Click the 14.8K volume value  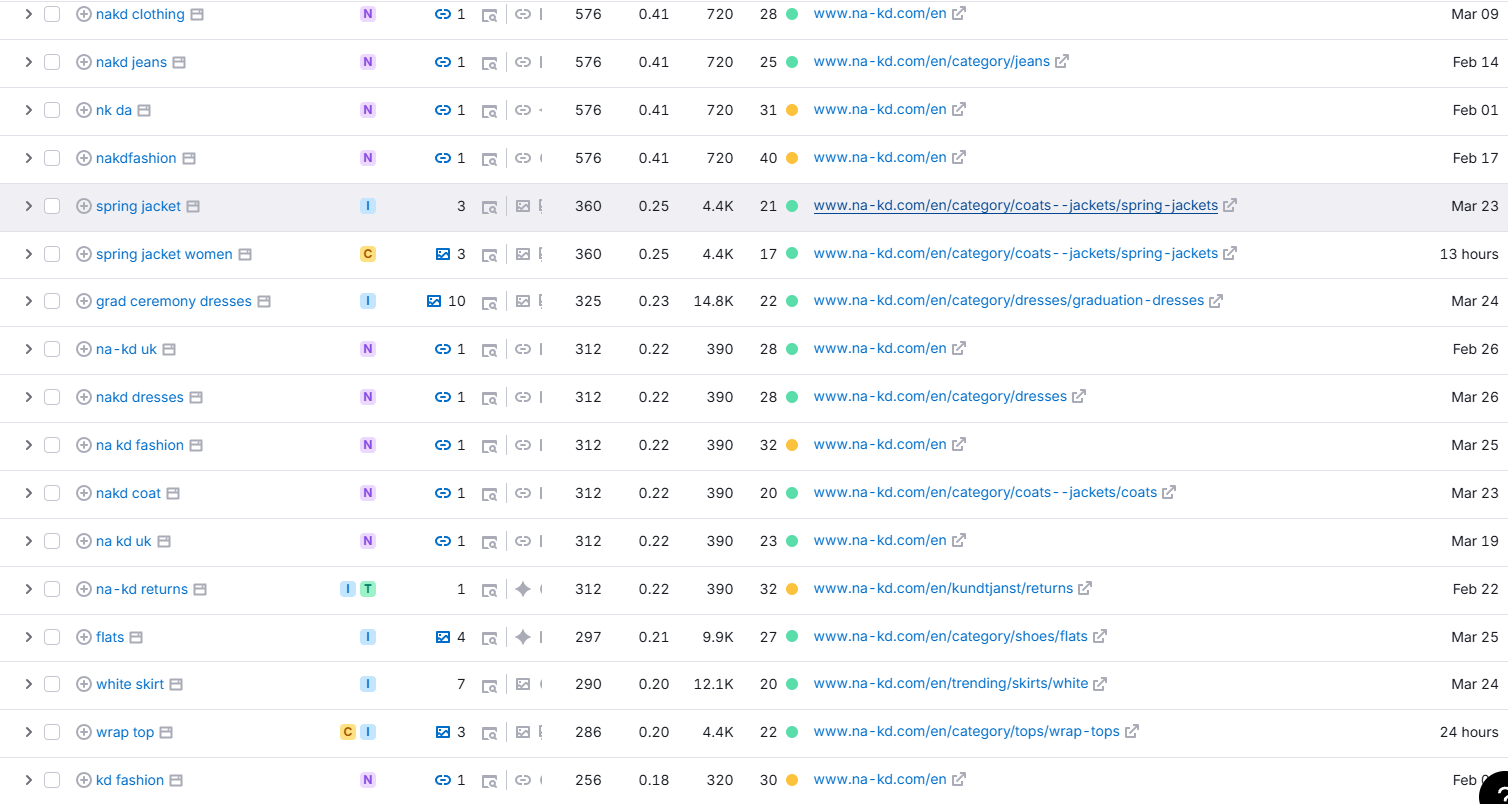click(x=714, y=301)
